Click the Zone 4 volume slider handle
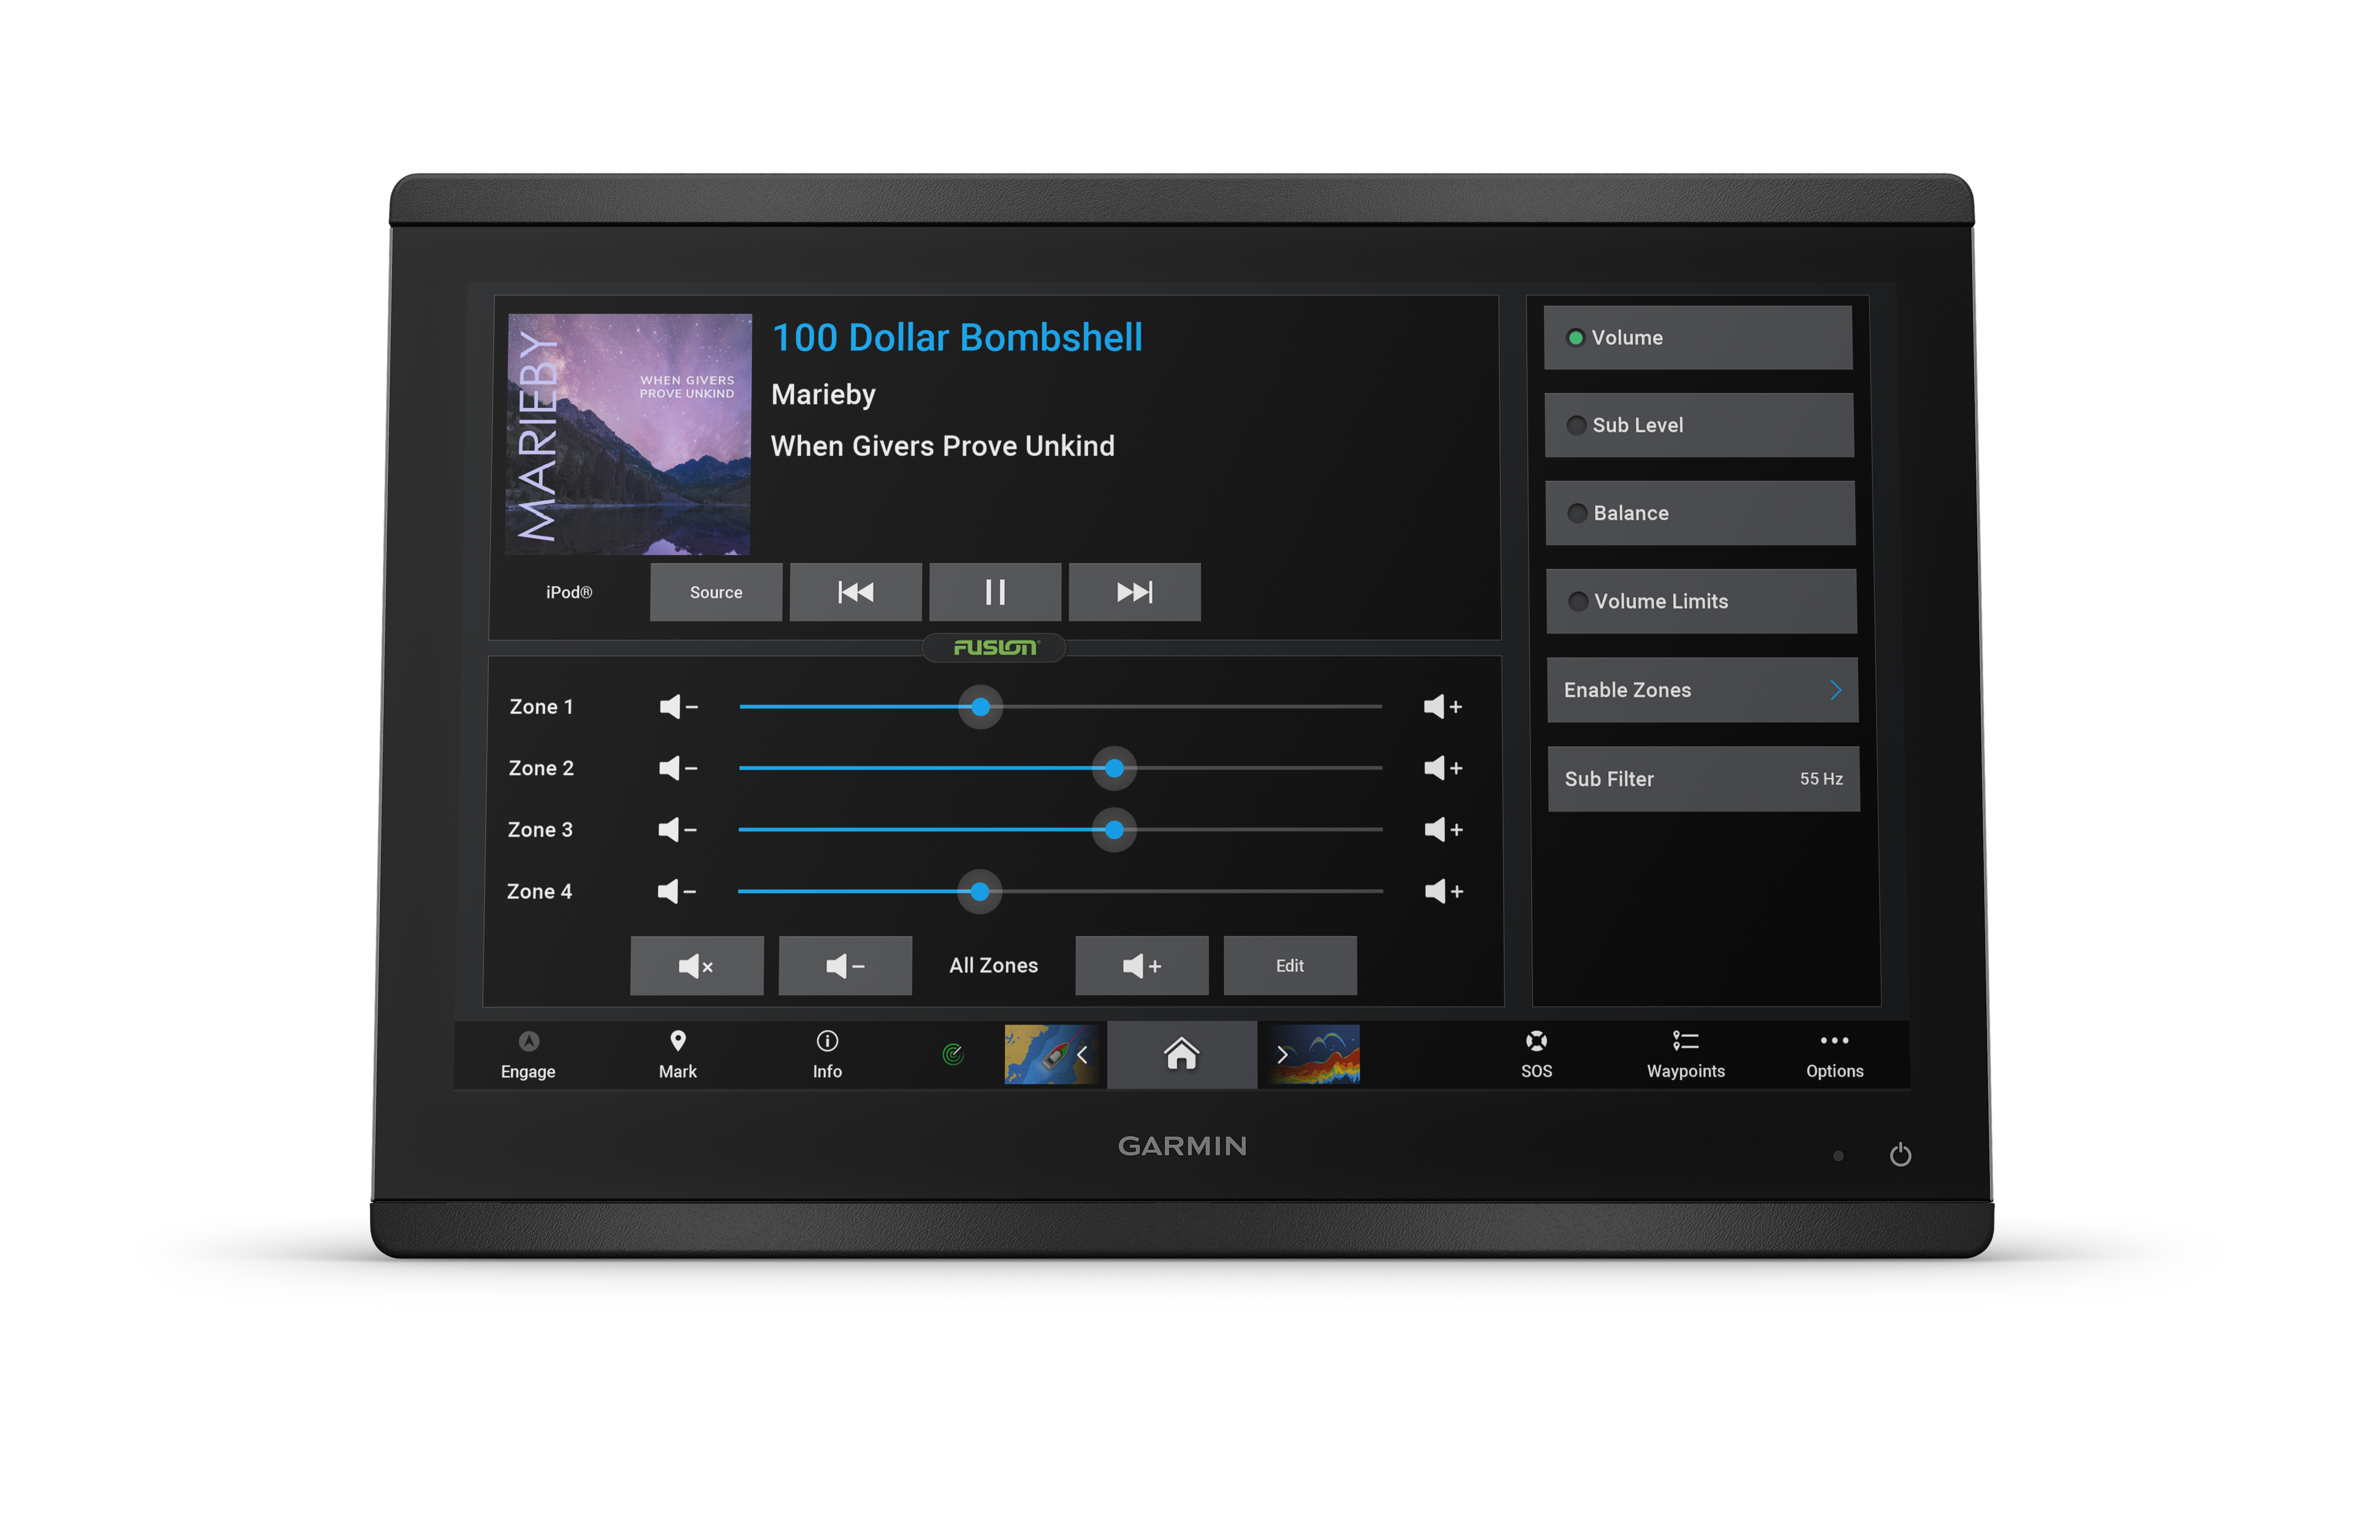 980,891
